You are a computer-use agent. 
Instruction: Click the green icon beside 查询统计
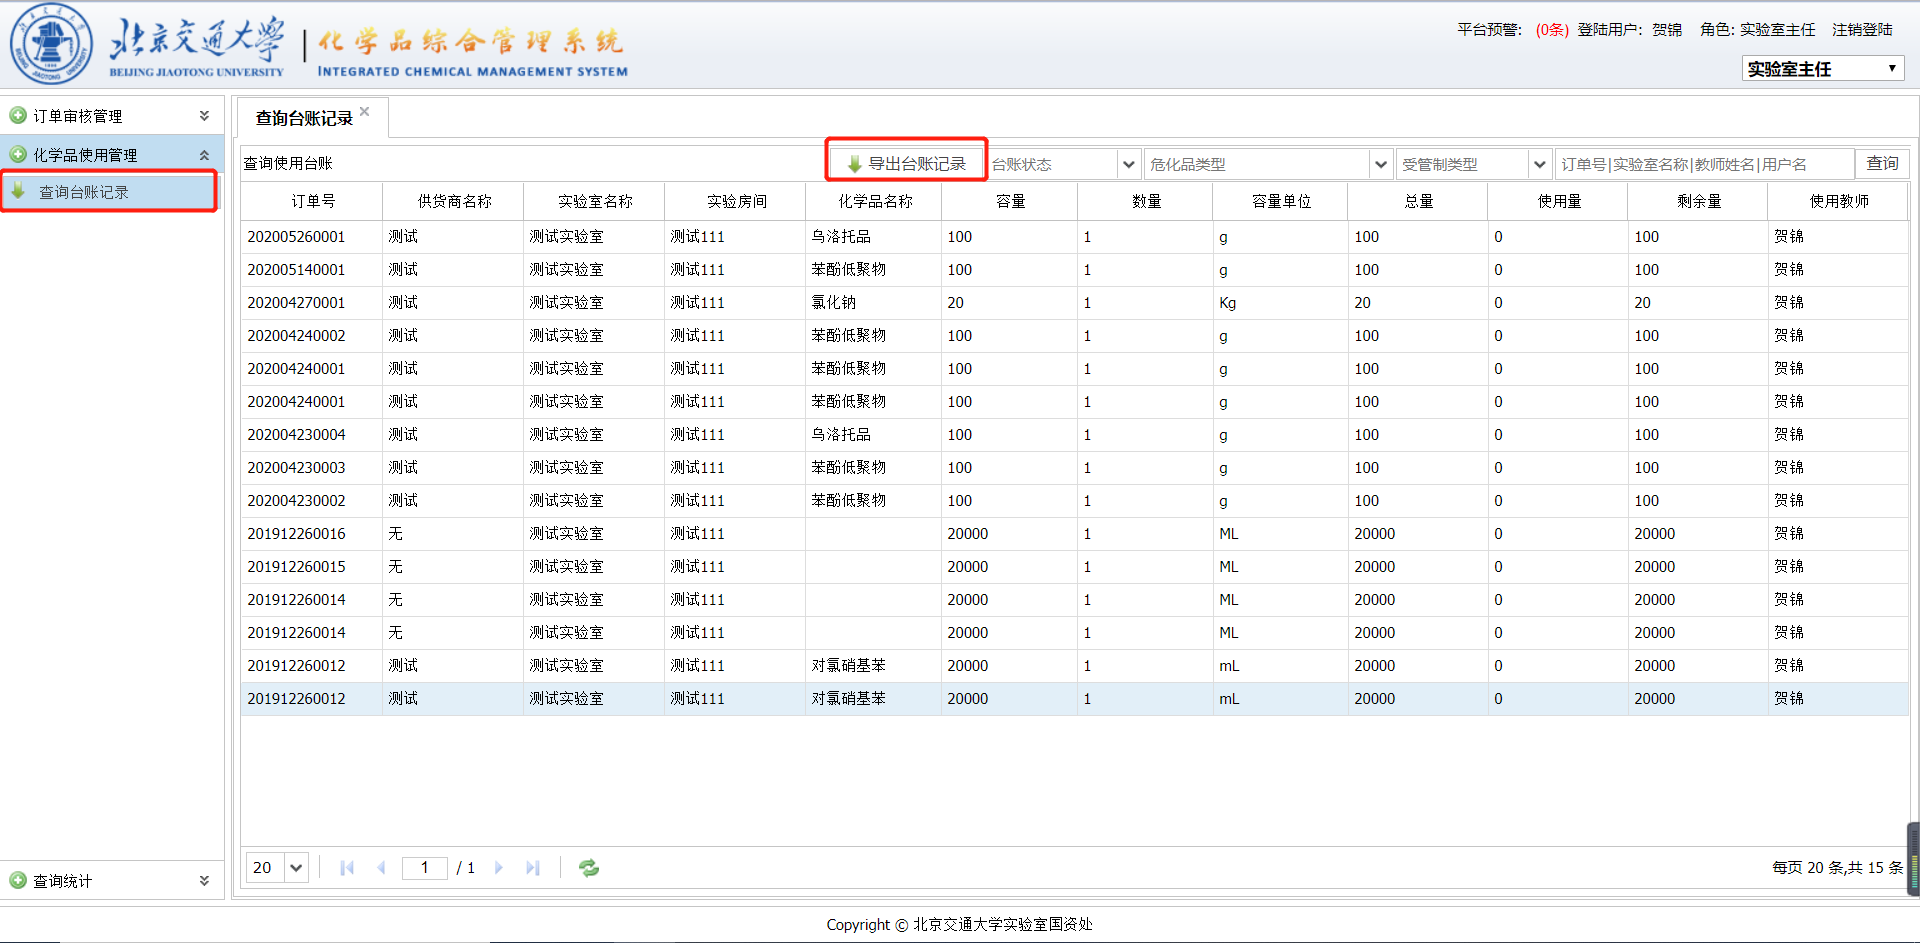tap(18, 881)
